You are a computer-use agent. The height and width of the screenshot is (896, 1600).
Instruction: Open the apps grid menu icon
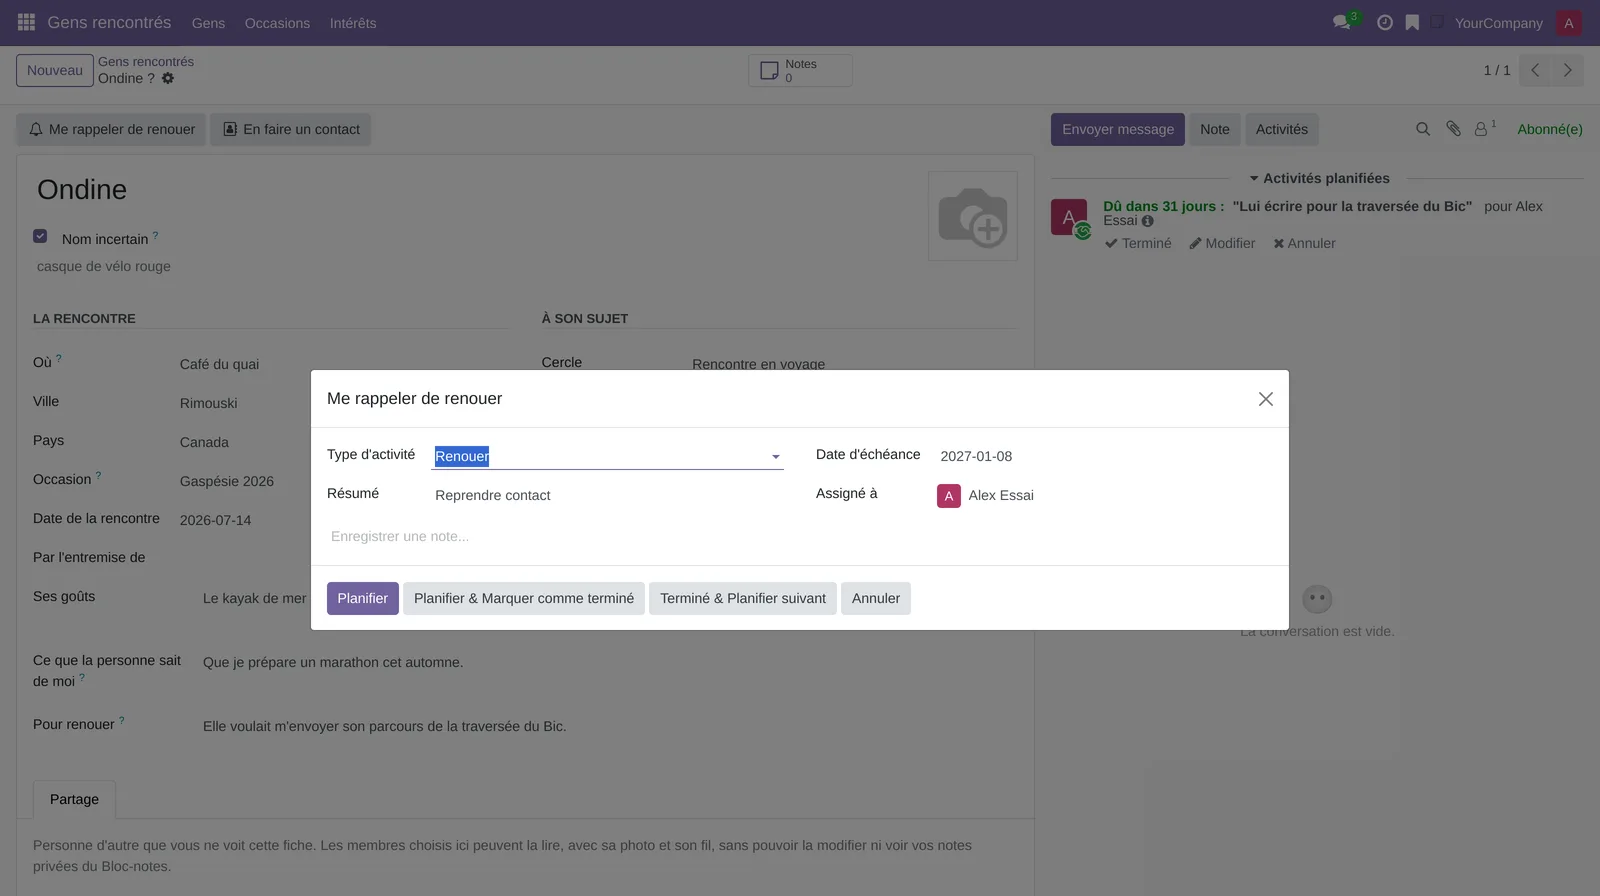[x=26, y=22]
